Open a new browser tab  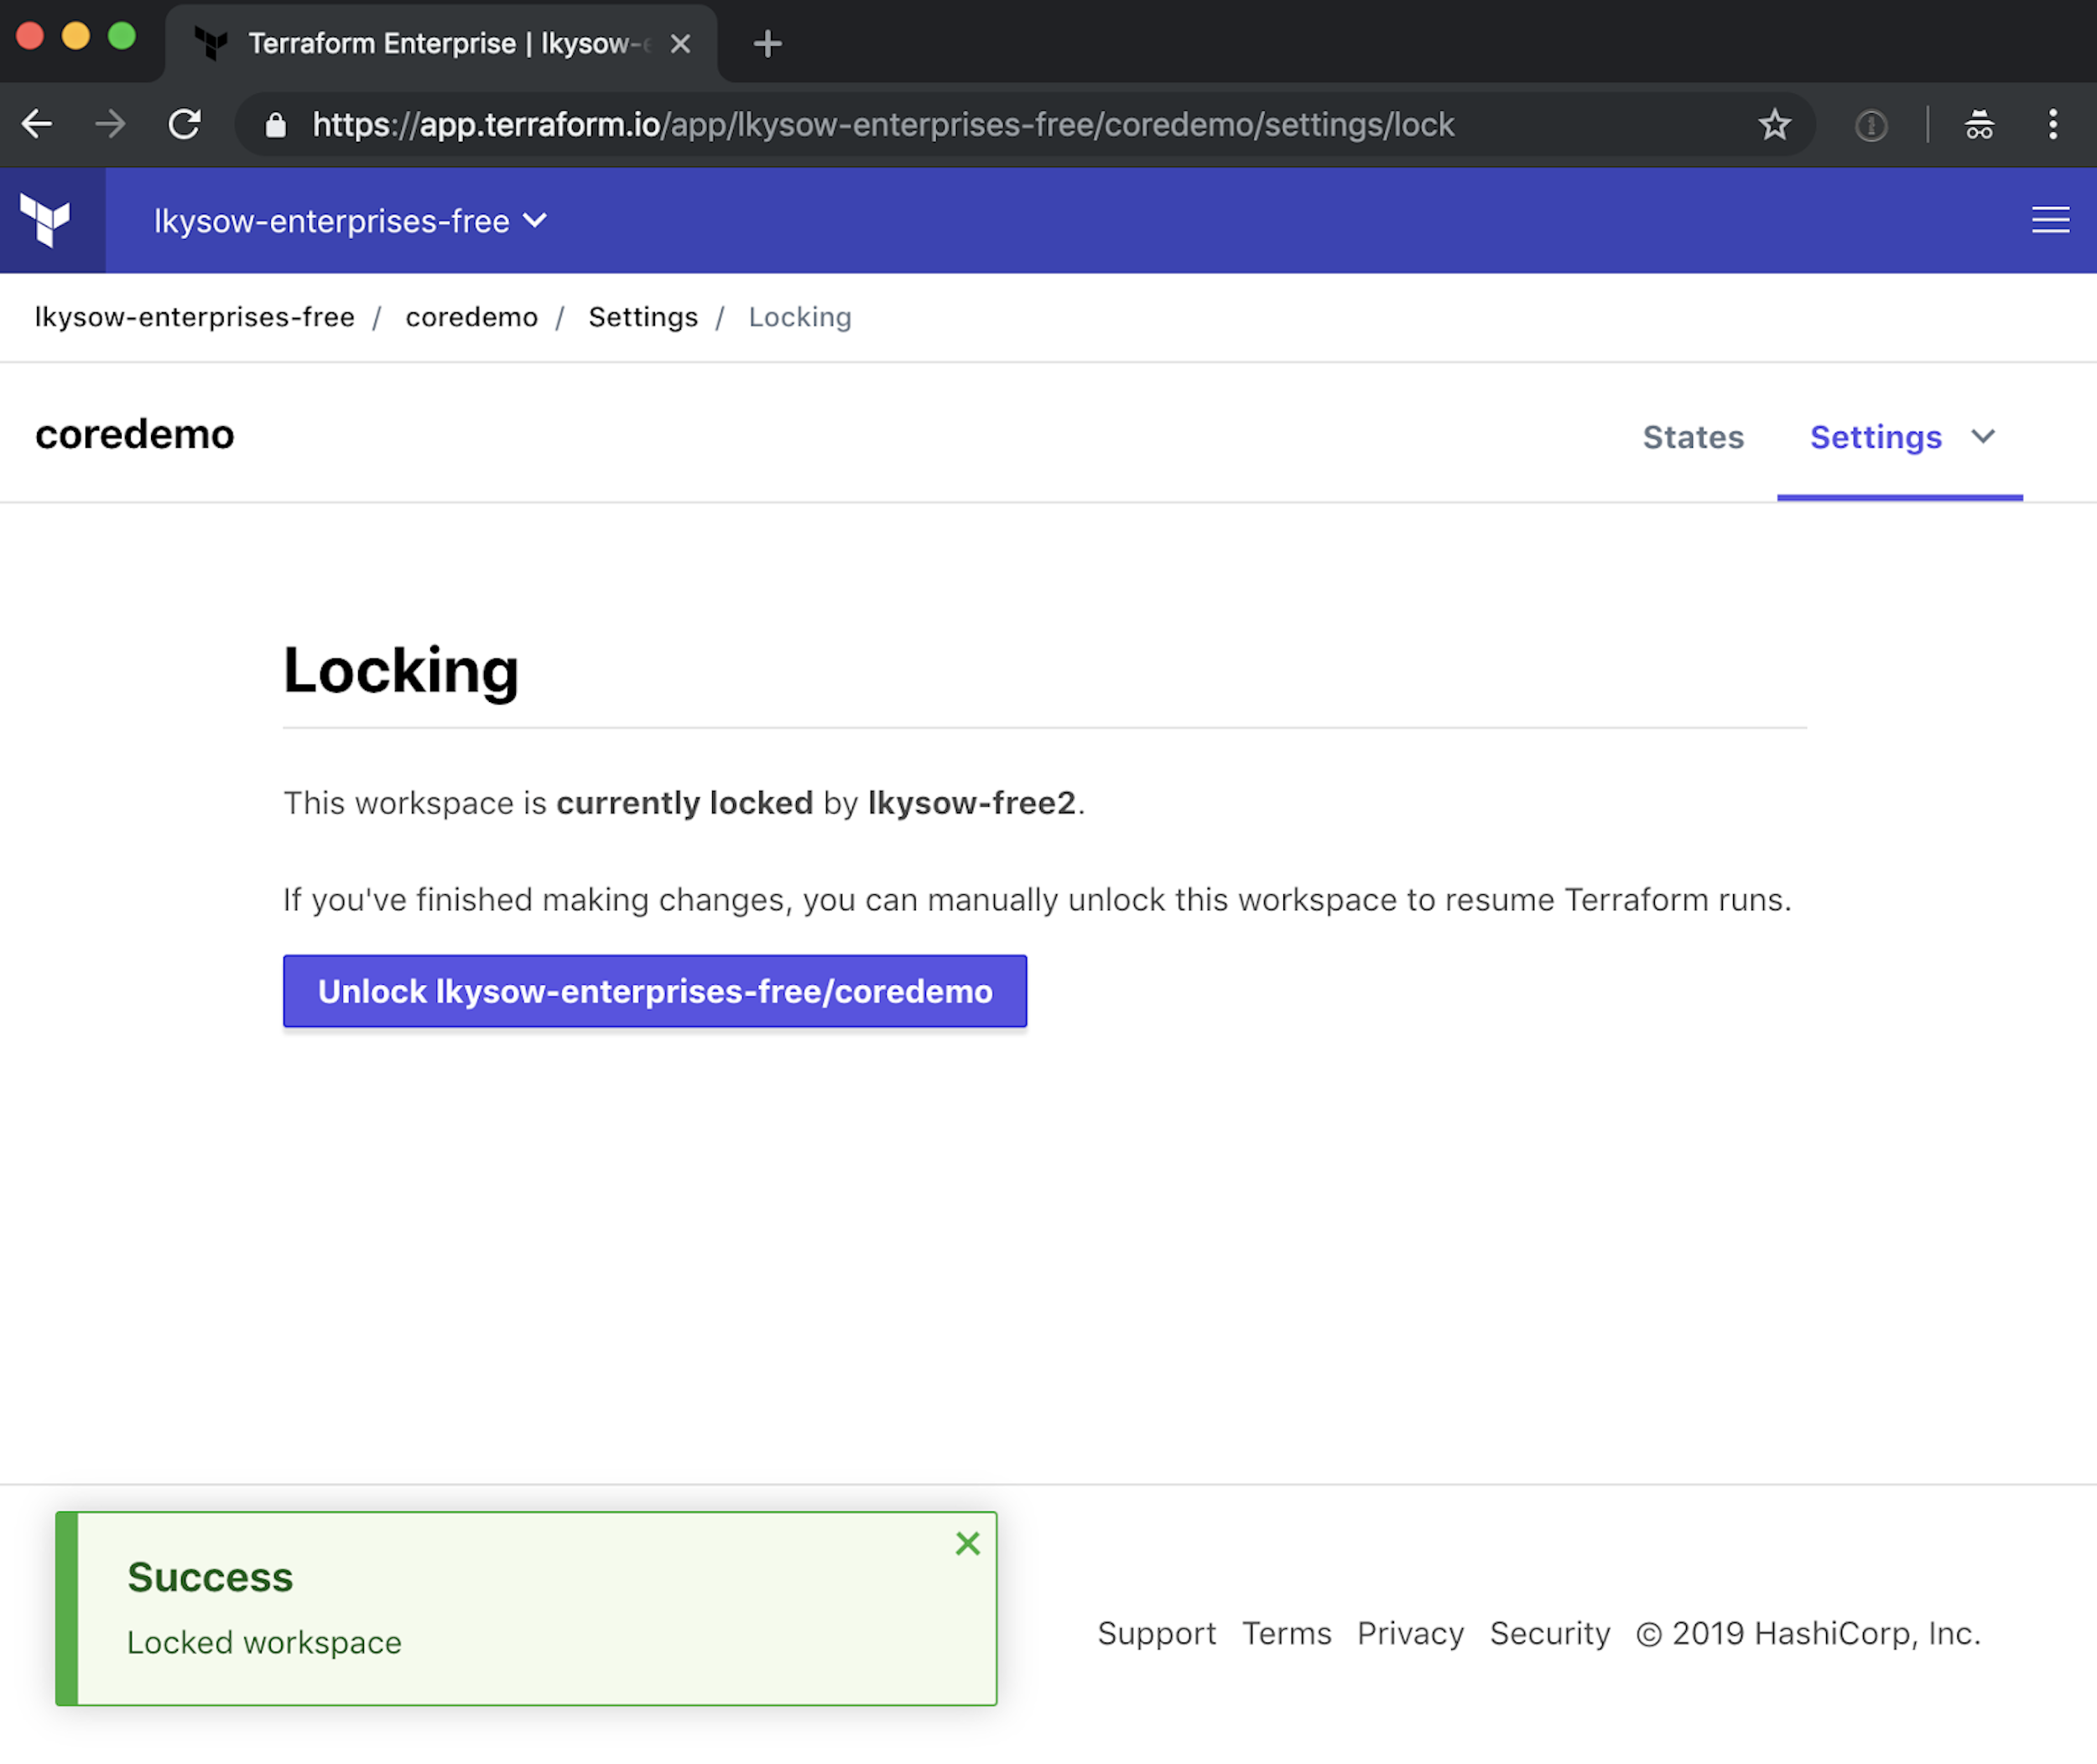coord(767,43)
